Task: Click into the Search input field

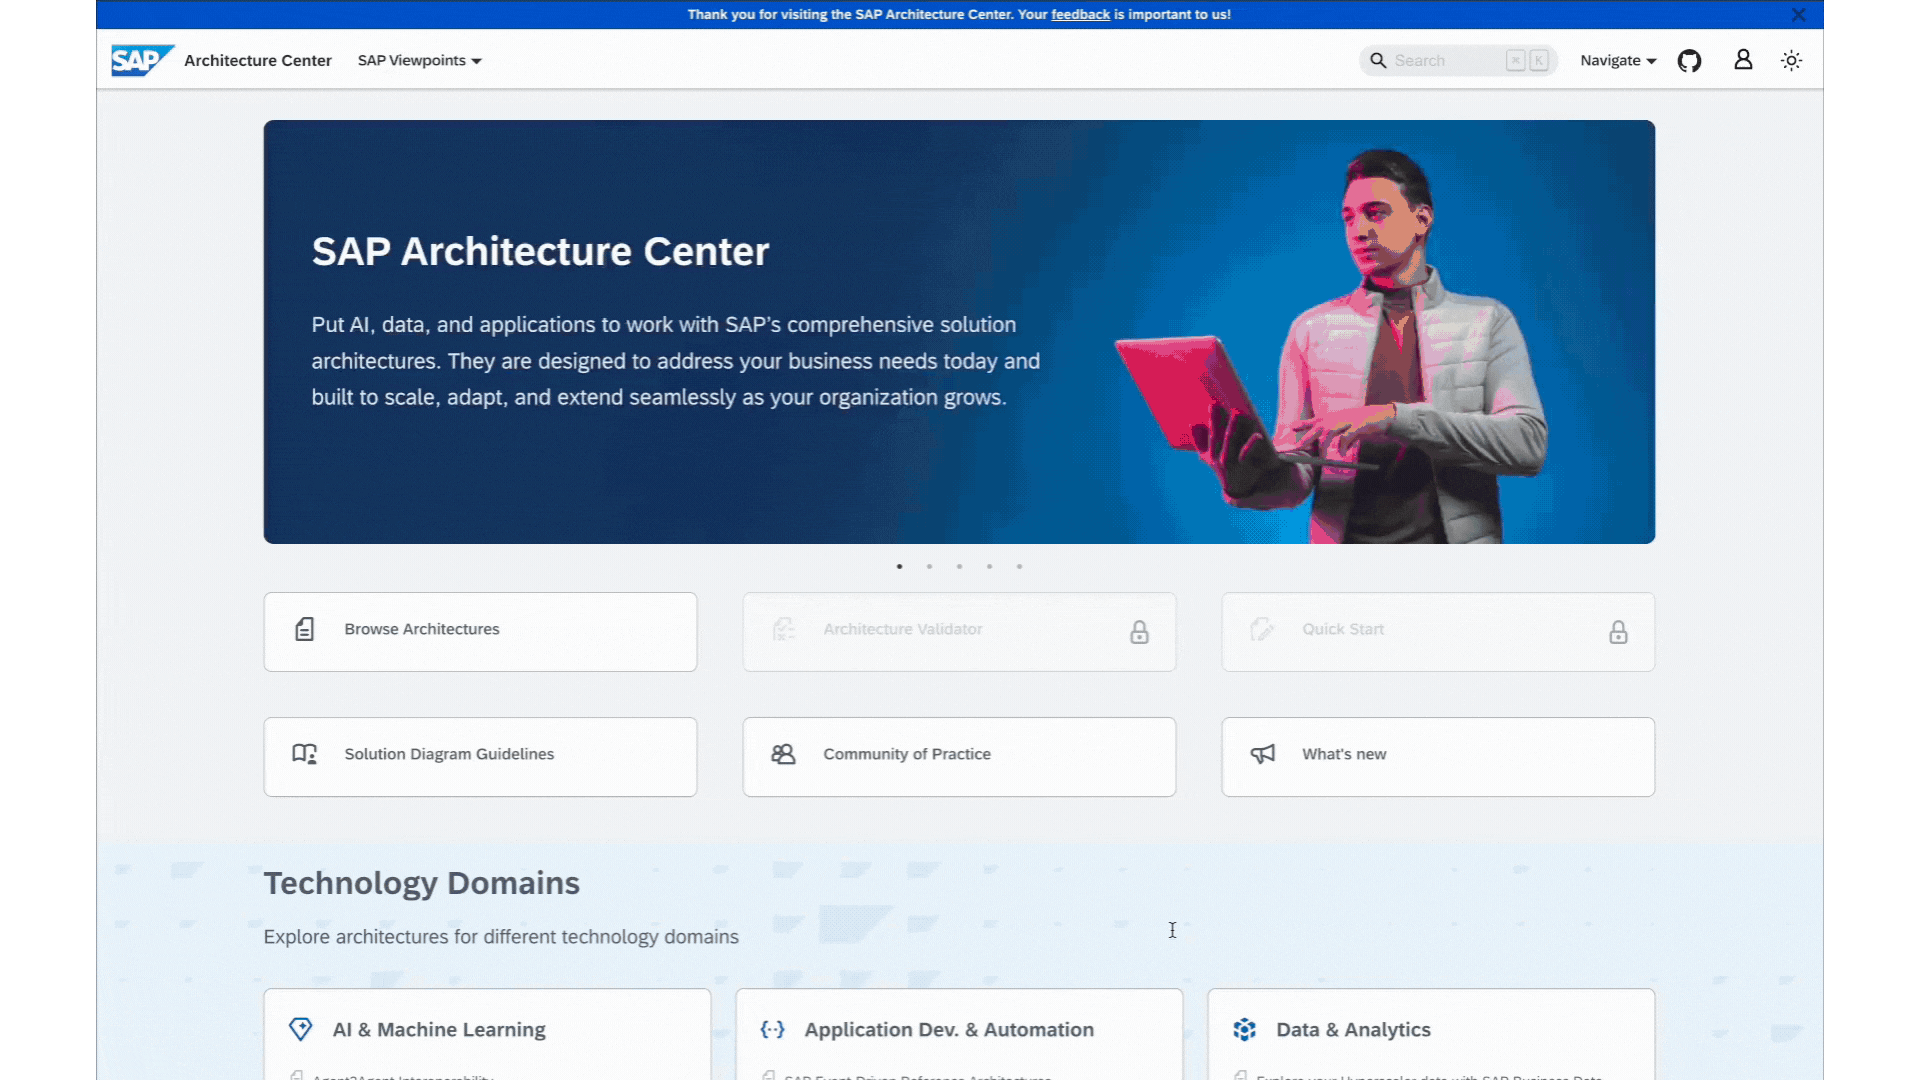Action: tap(1445, 61)
